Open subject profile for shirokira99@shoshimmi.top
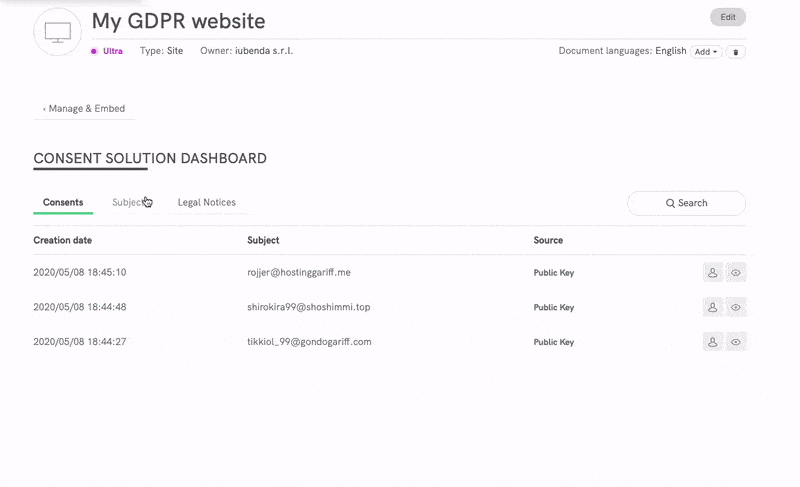The image size is (800, 487). click(x=713, y=307)
